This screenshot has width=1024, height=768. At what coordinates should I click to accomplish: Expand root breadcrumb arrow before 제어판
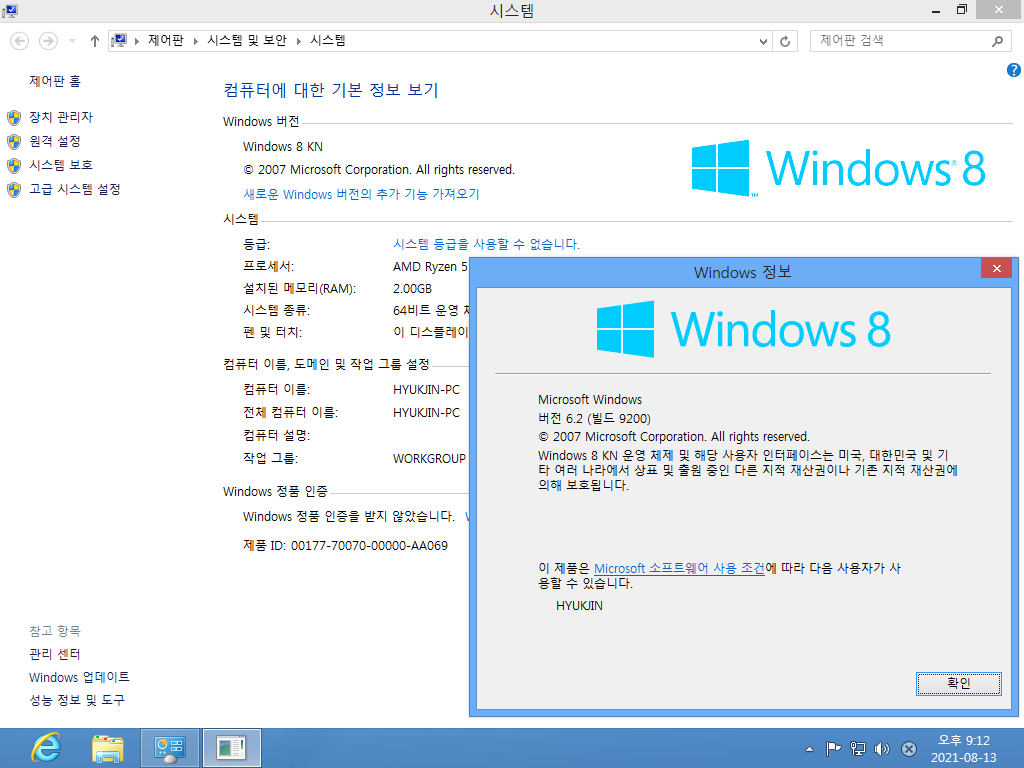pos(136,41)
